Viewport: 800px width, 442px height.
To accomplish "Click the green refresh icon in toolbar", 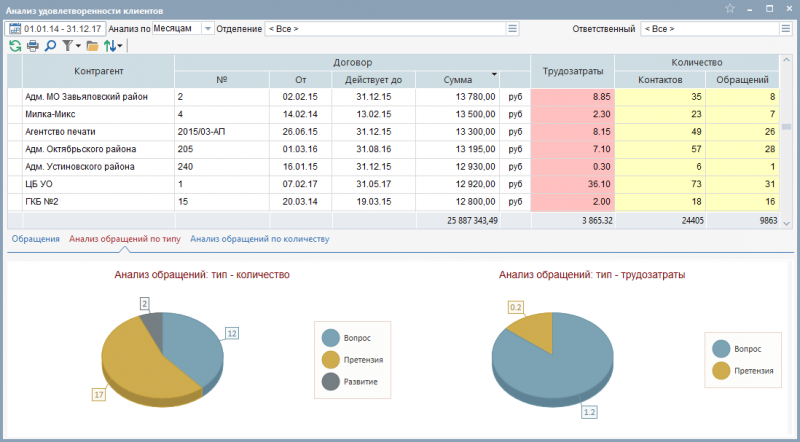I will pos(15,46).
